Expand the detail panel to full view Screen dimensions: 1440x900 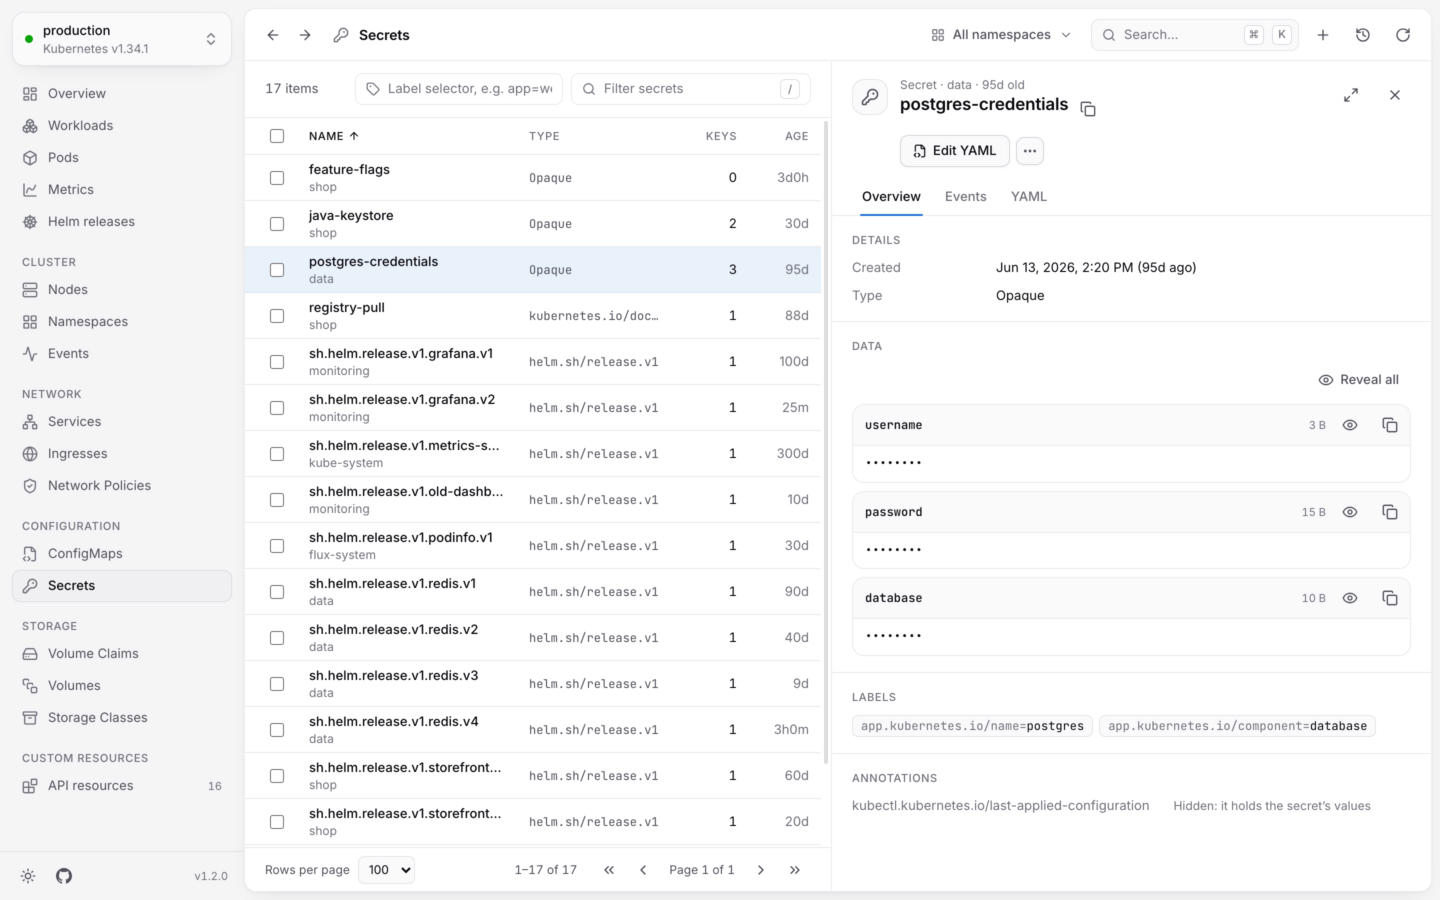pos(1351,95)
